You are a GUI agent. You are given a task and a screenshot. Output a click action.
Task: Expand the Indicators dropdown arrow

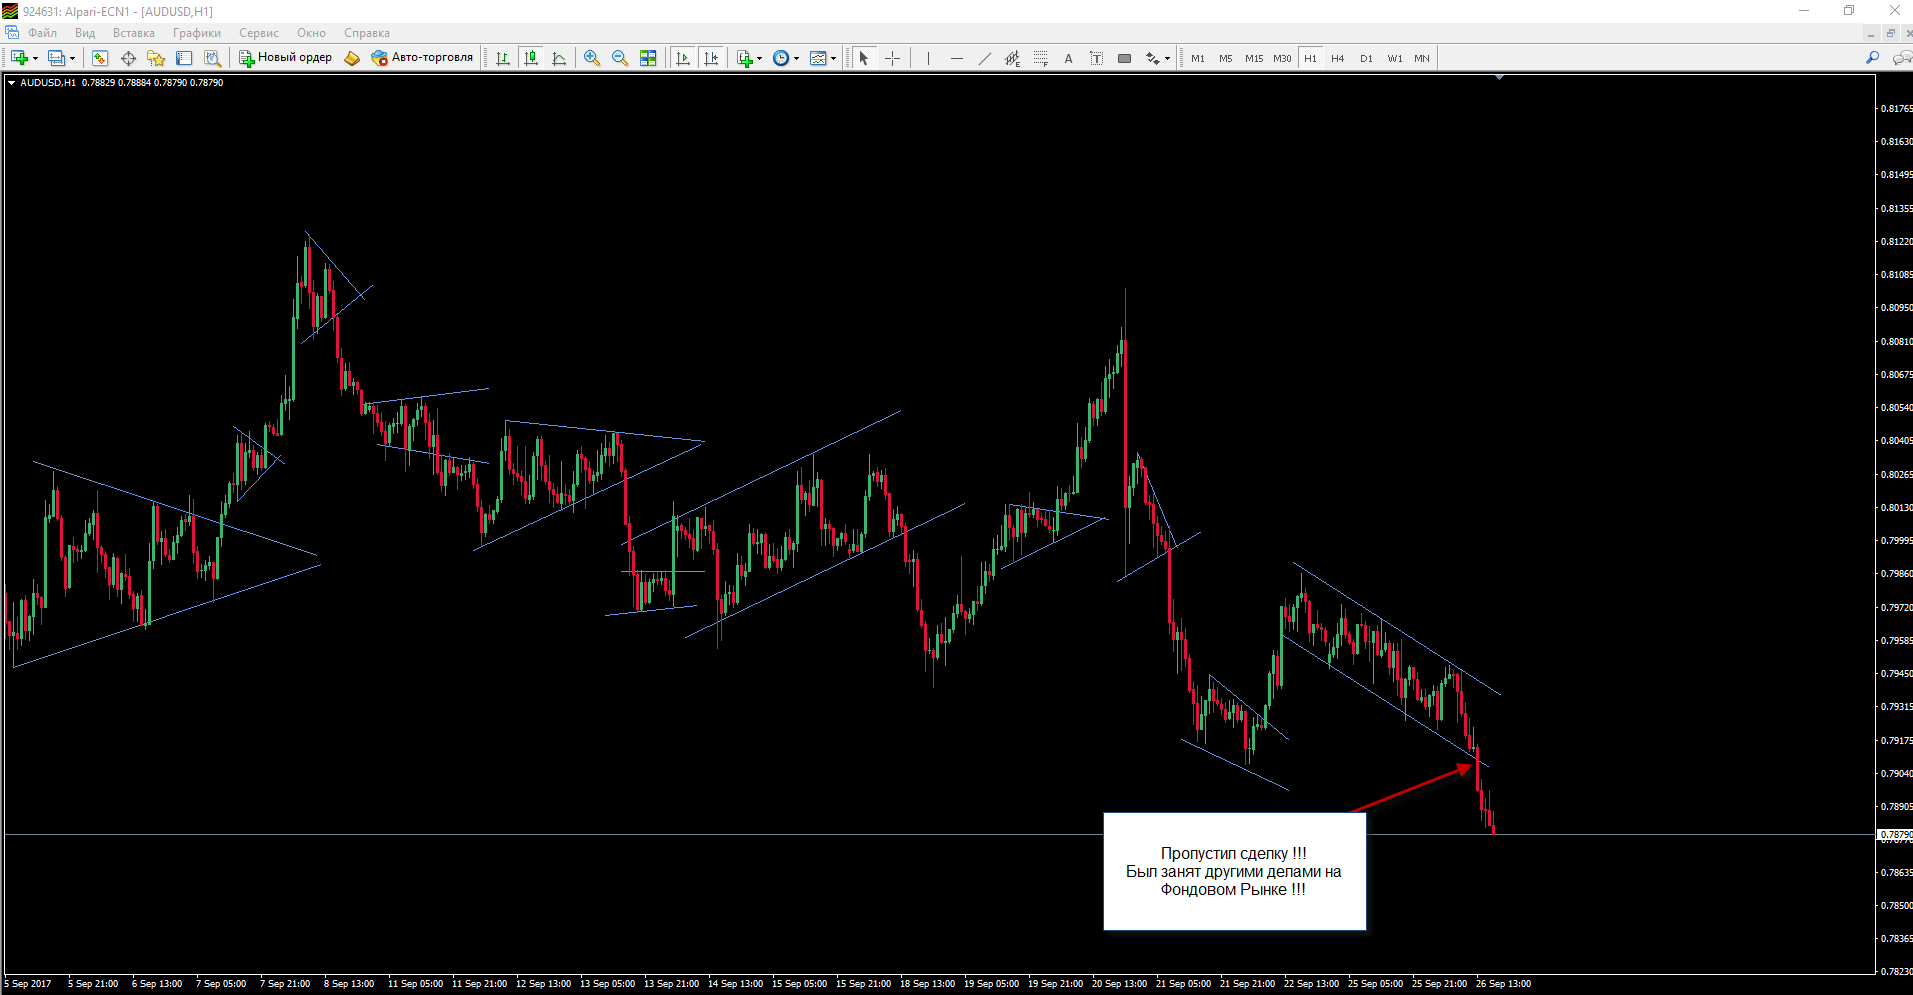[x=760, y=58]
